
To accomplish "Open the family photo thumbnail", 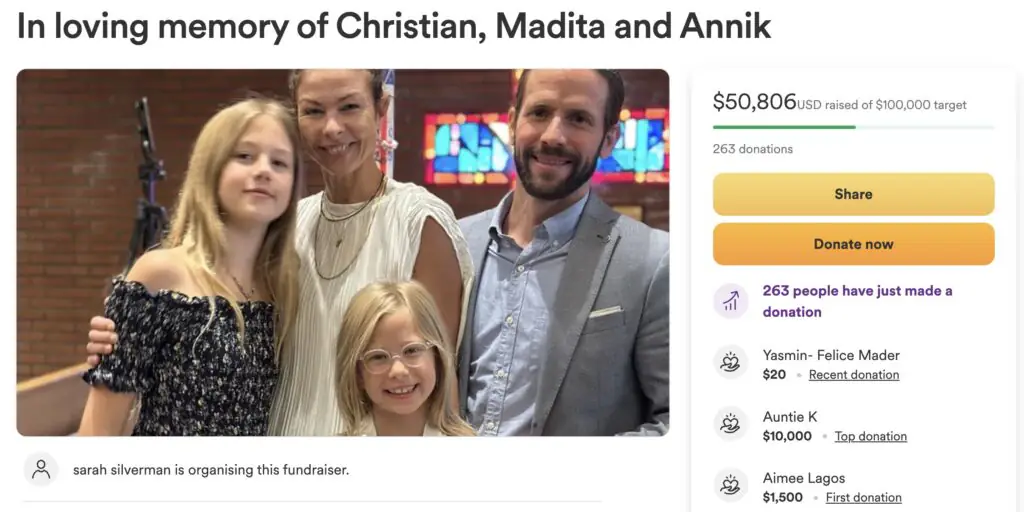I will pyautogui.click(x=343, y=252).
